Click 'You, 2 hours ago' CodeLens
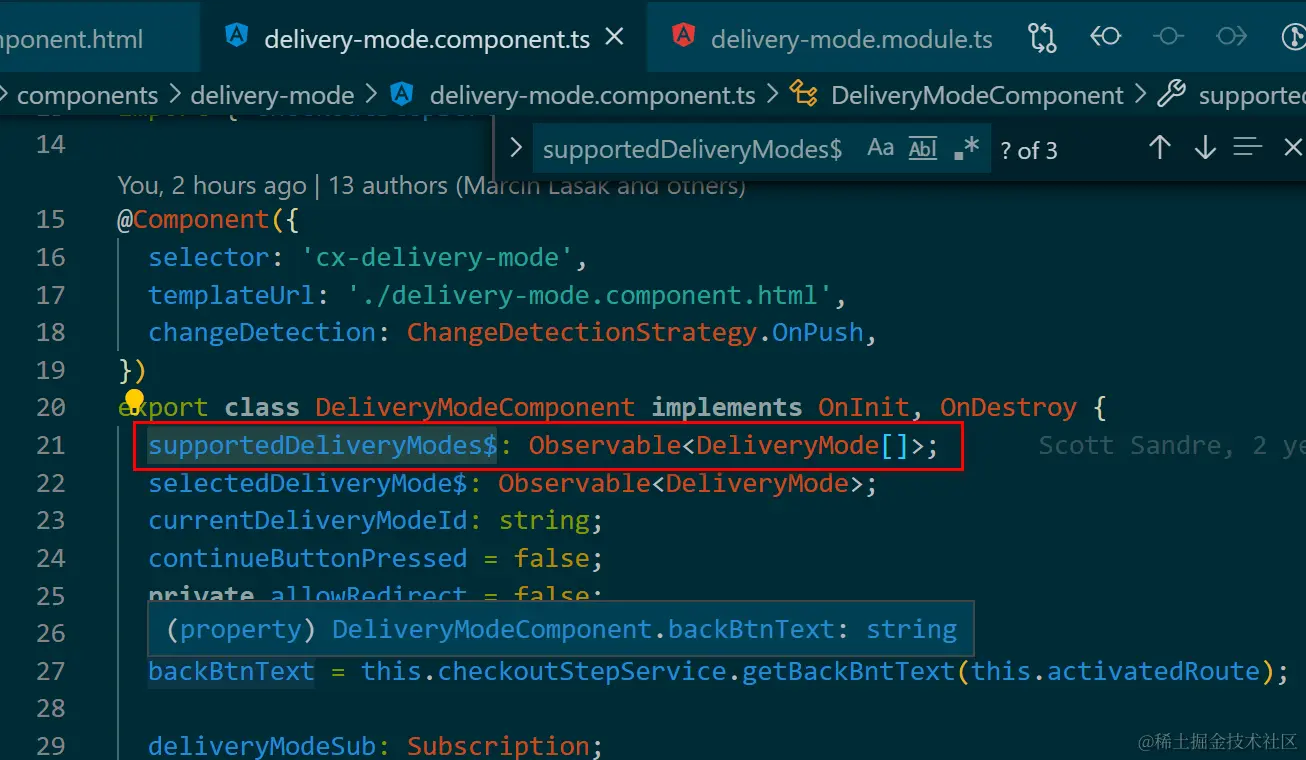Viewport: 1306px width, 760px height. (212, 186)
